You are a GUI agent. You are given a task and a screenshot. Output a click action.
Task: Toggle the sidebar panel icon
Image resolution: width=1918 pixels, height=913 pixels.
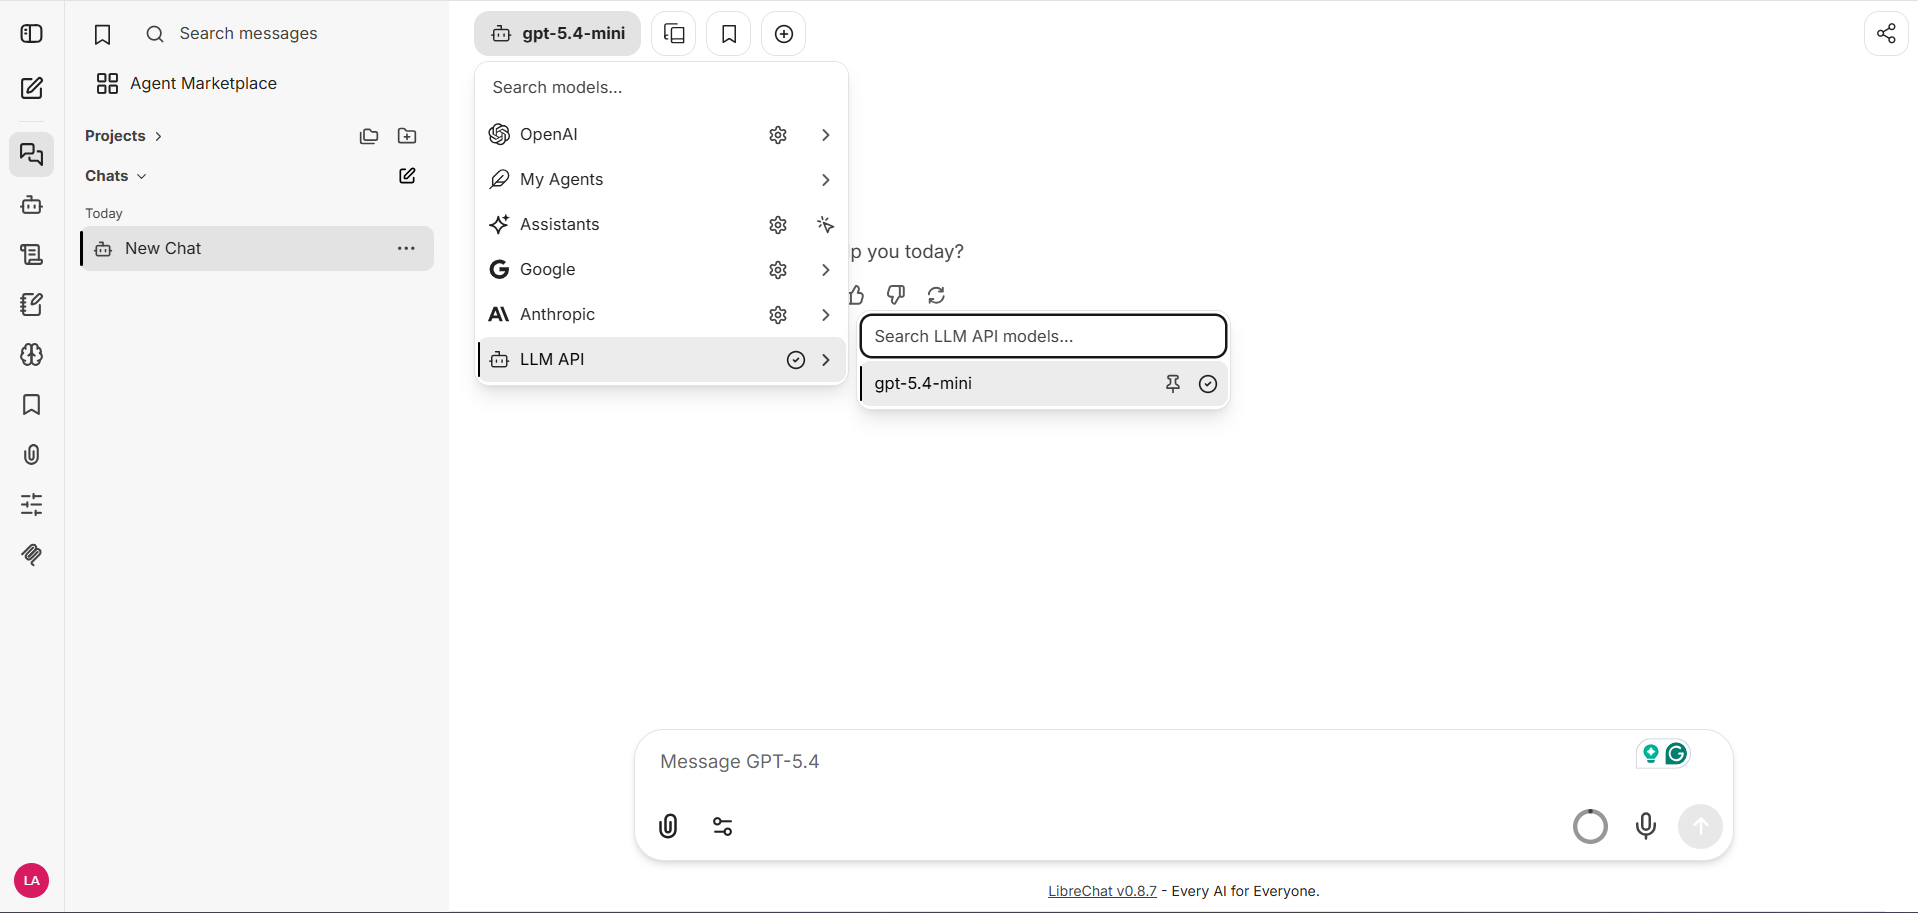pyautogui.click(x=32, y=34)
